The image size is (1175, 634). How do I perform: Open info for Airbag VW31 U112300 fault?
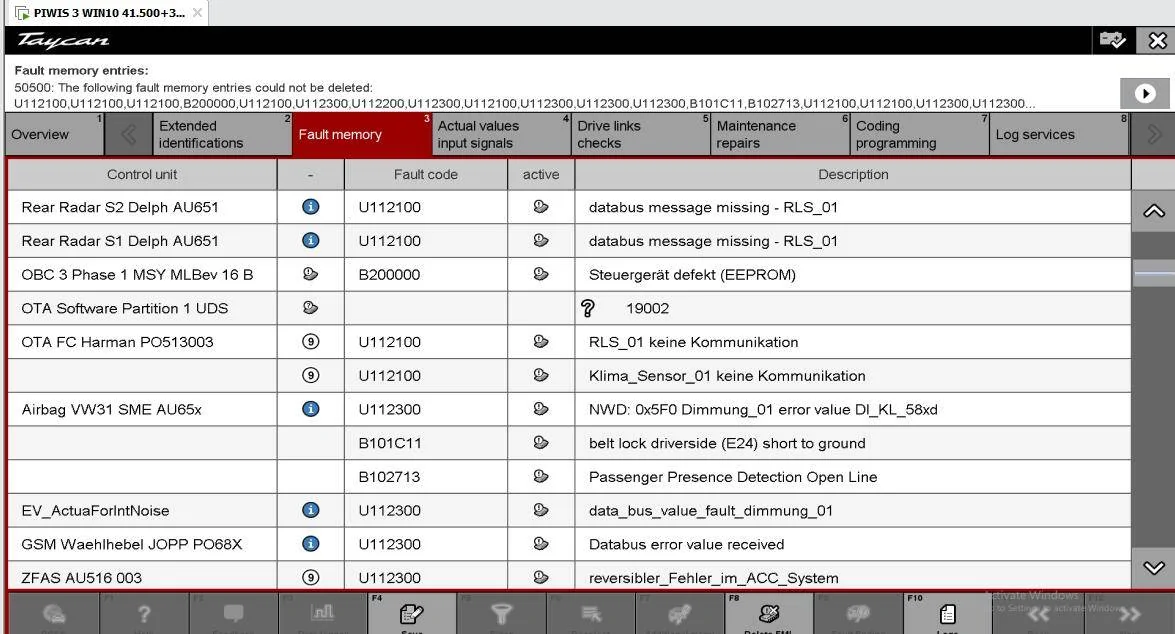point(310,409)
